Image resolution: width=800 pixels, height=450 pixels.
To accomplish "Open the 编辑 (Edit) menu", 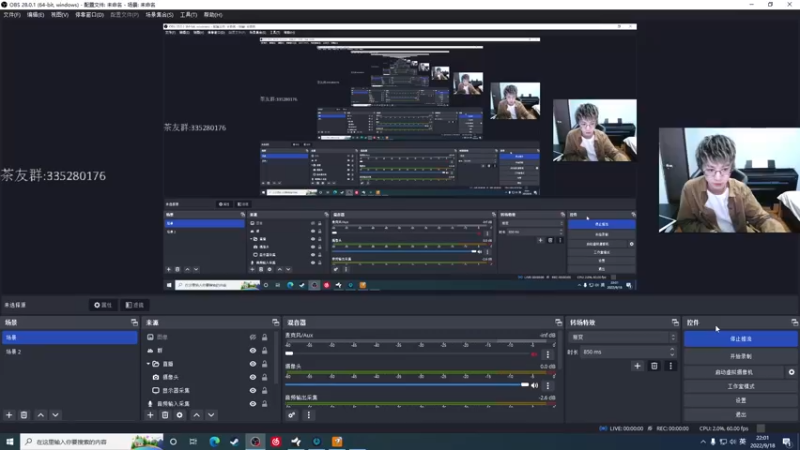I will pos(35,15).
